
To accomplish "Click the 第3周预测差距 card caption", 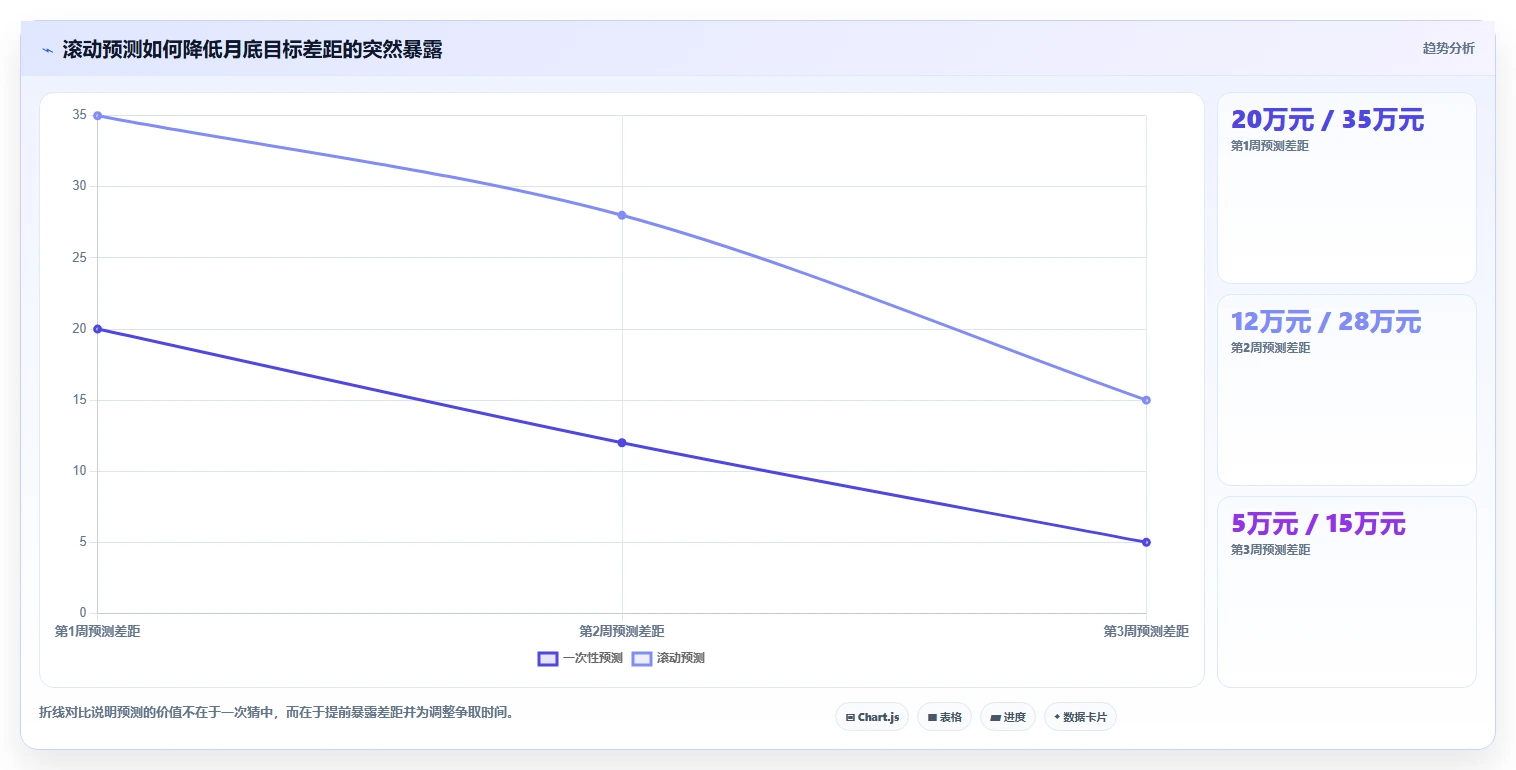I will [x=1270, y=550].
